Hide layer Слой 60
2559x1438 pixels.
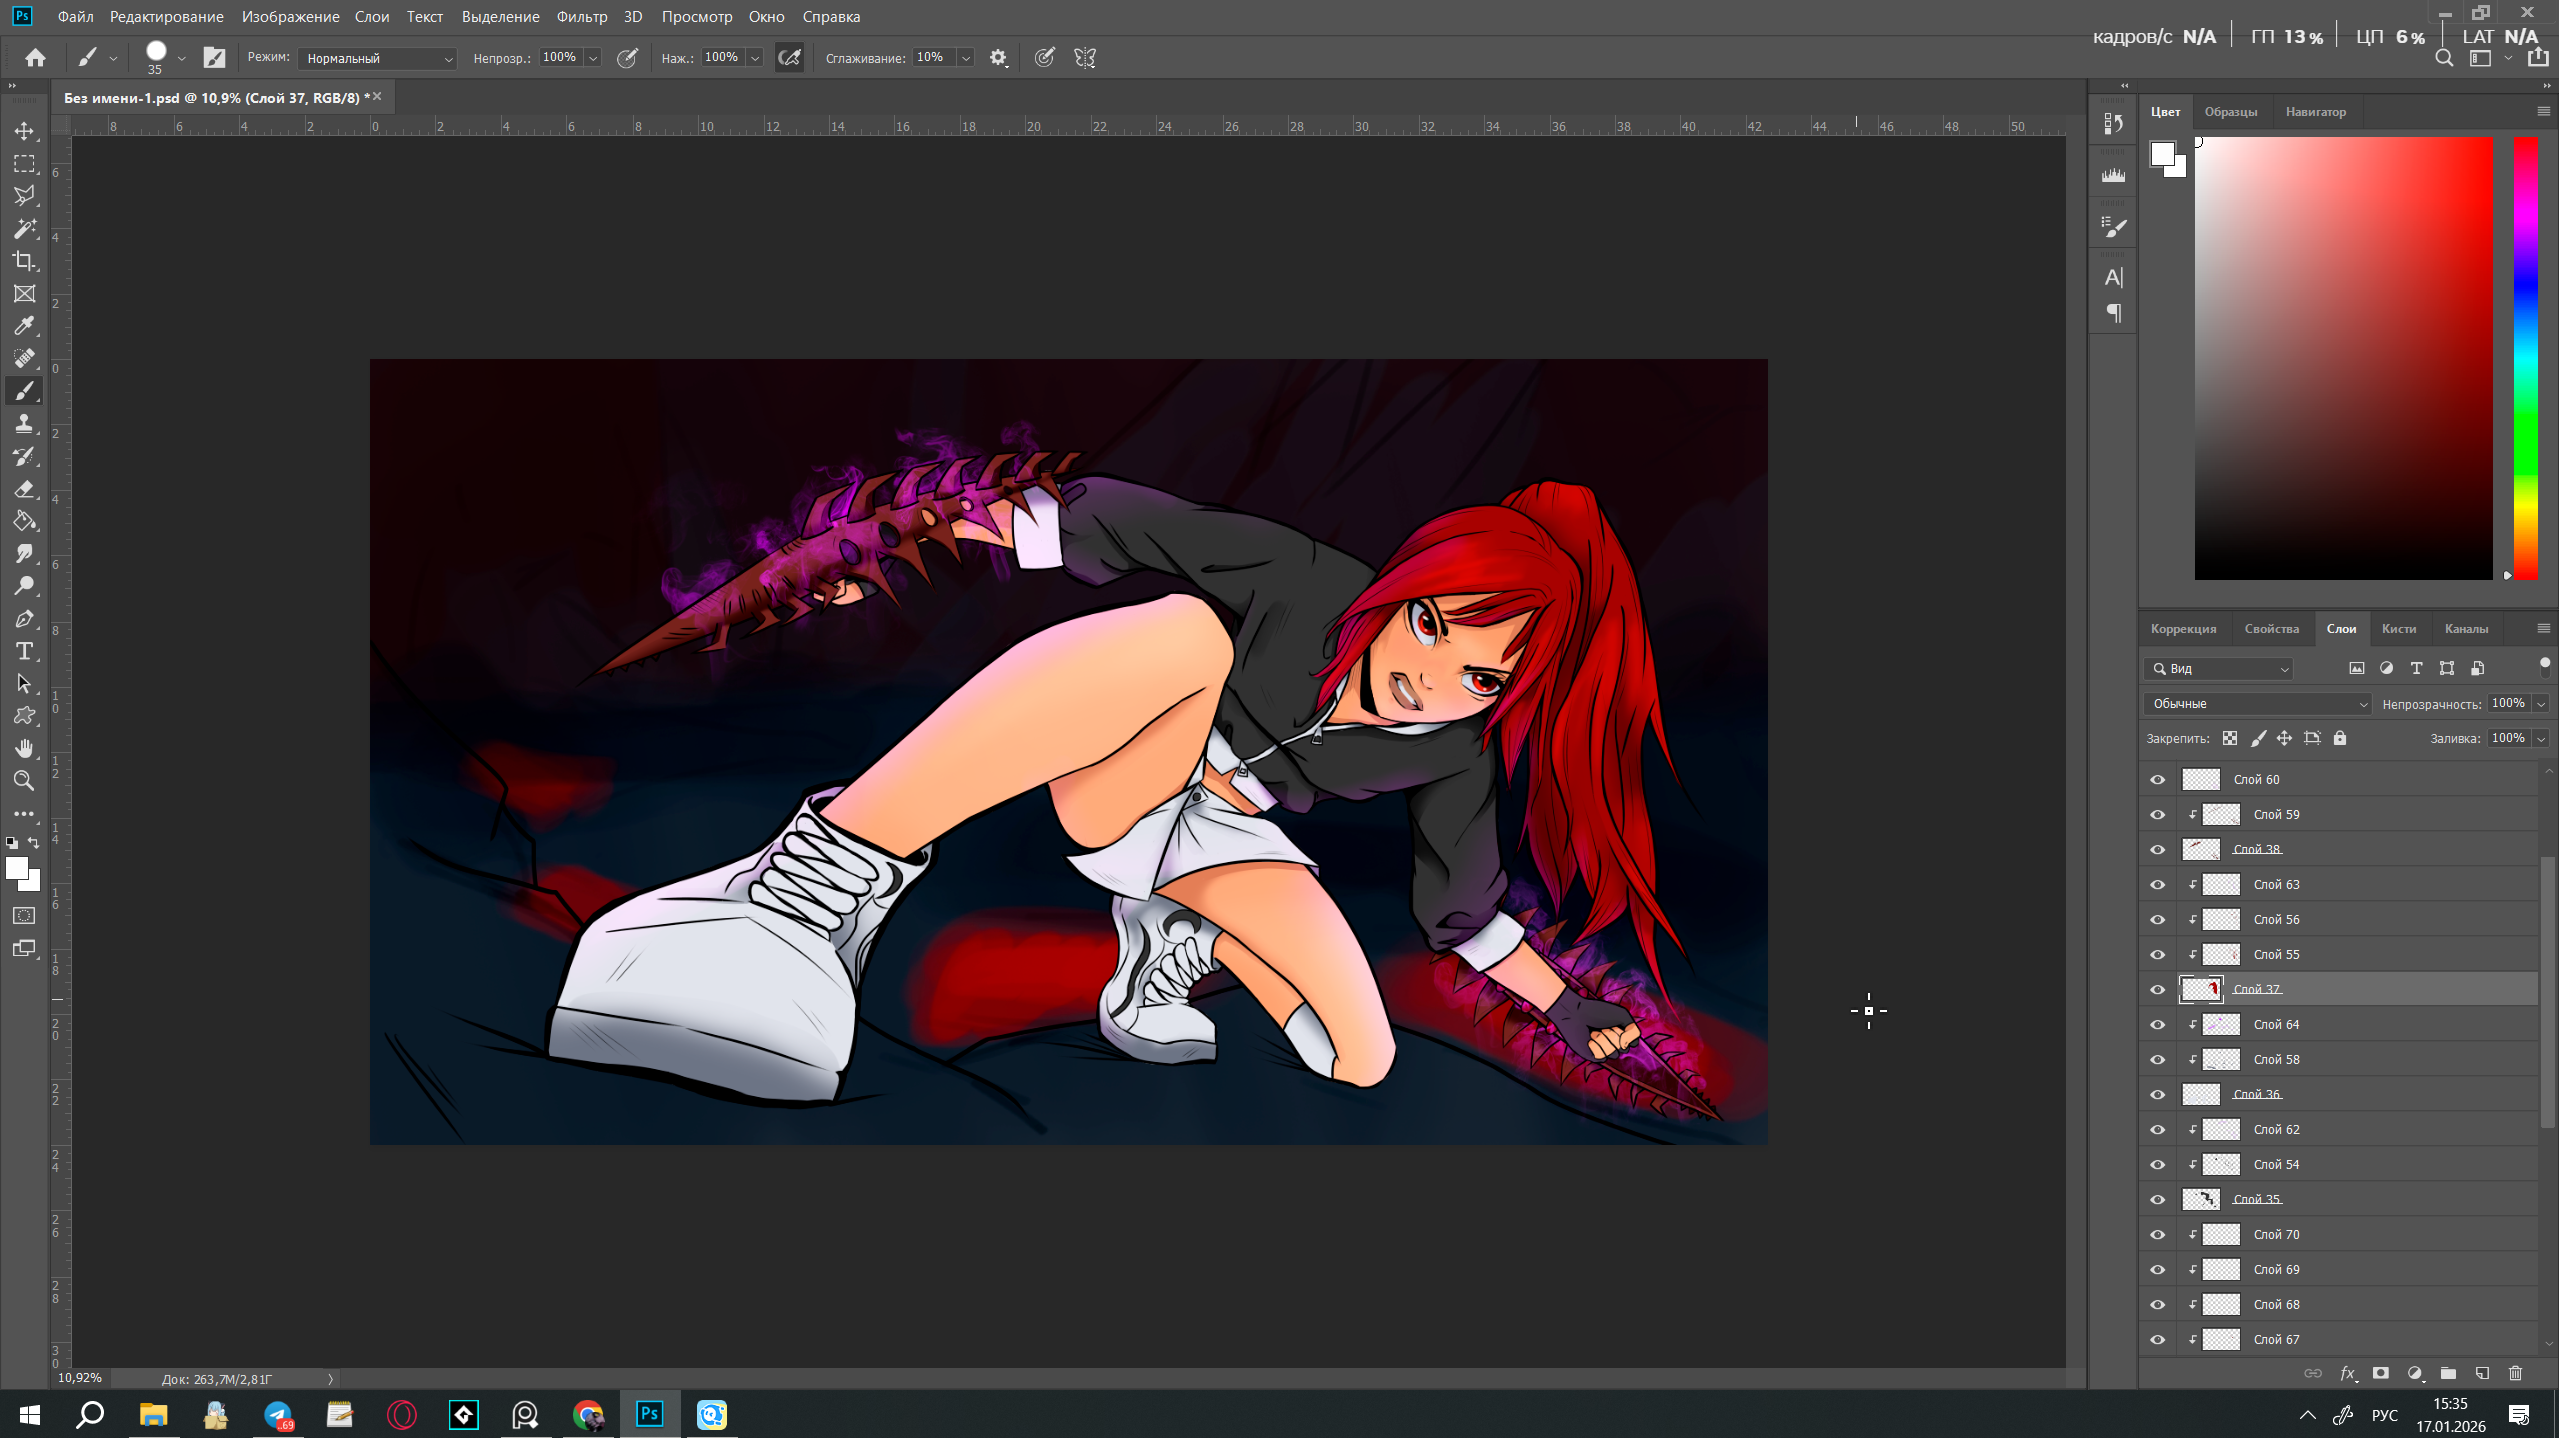(2157, 779)
